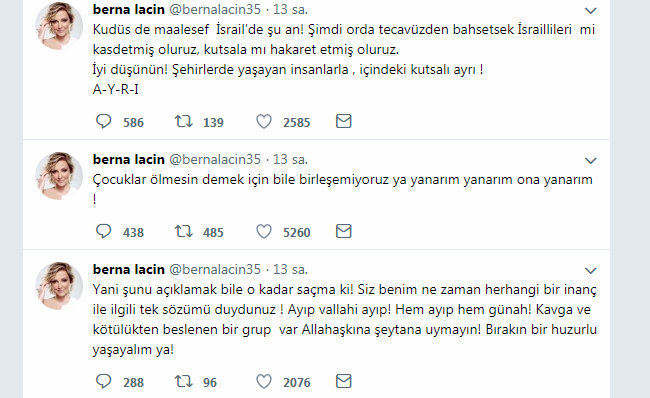Viewport: 650px width, 398px height.
Task: Reply to the tweet with 288 replies
Action: [x=103, y=381]
